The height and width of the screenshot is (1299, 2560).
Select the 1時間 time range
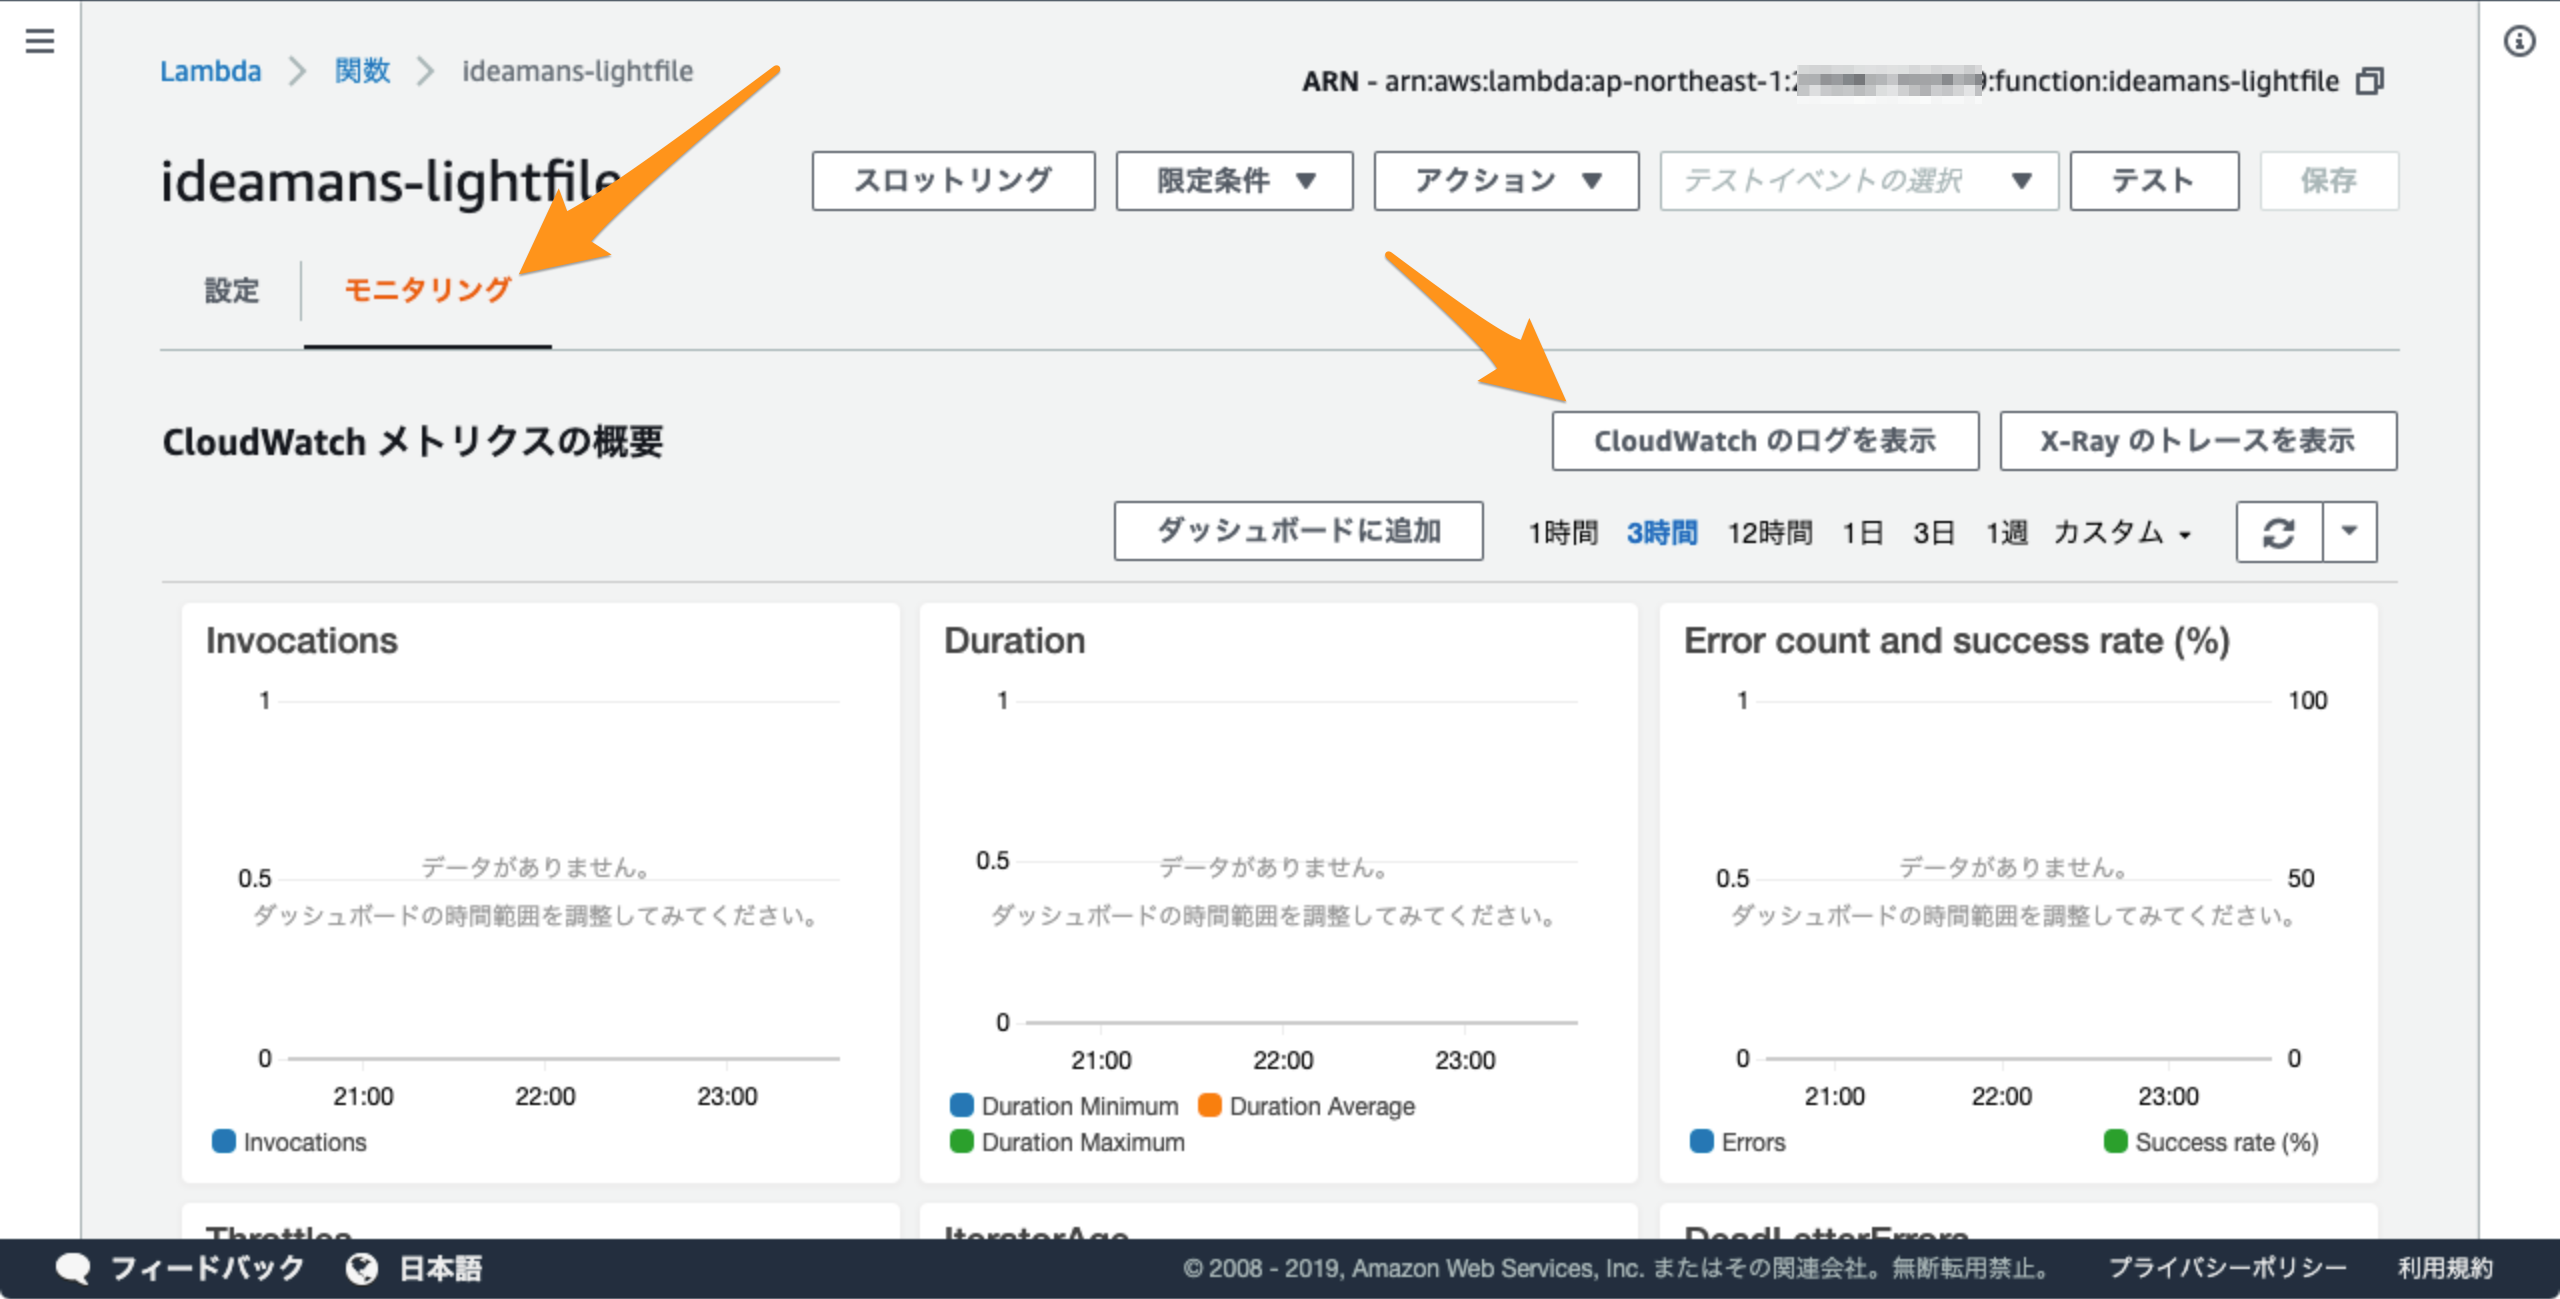coord(1563,533)
